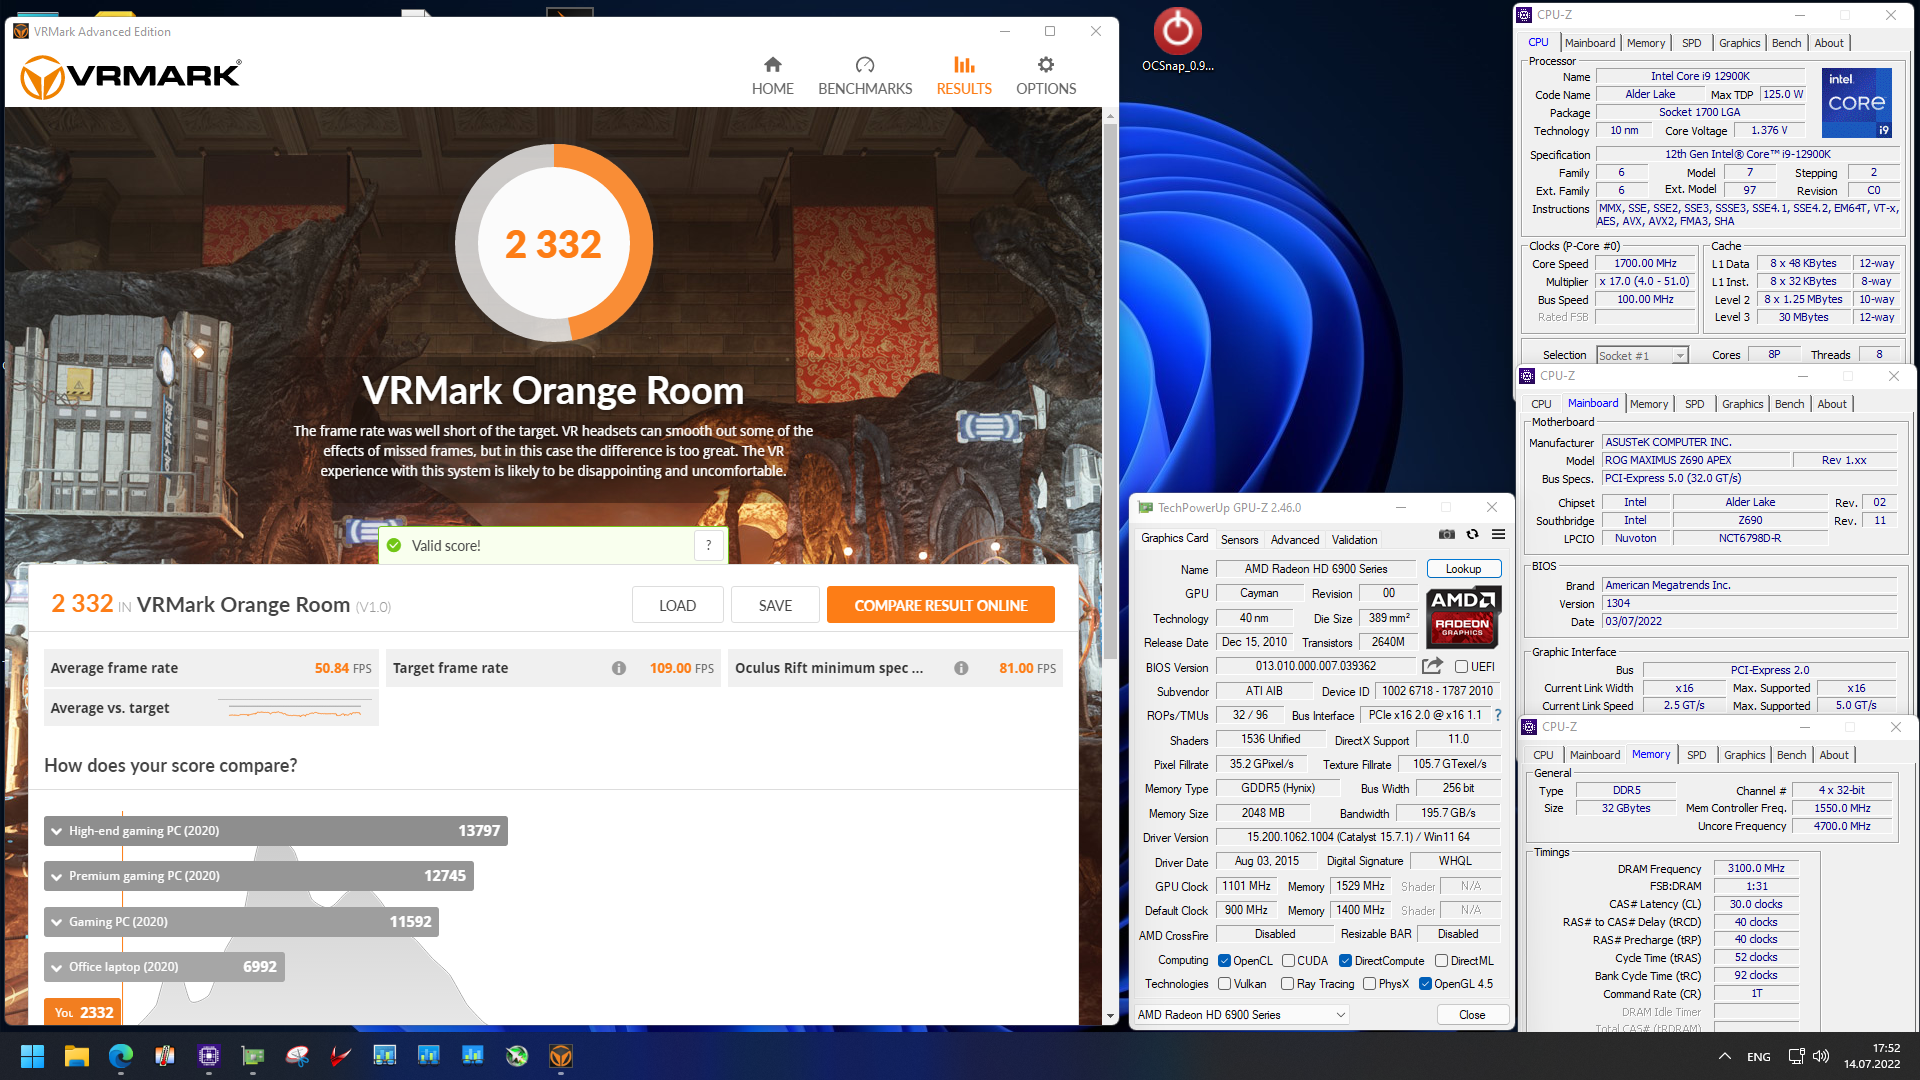
Task: Toggle the OpenGL 4.5 checkbox
Action: (1425, 984)
